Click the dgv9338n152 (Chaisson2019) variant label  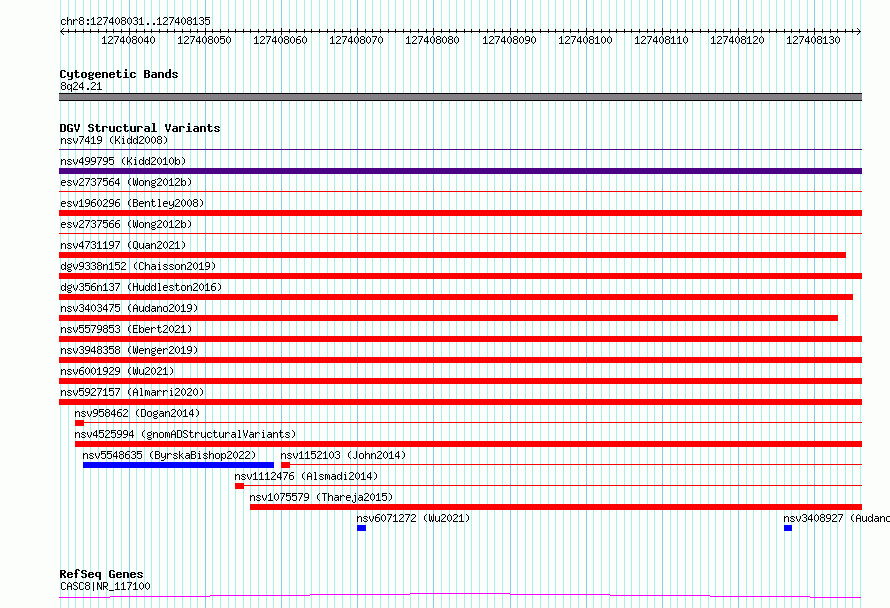tap(138, 266)
